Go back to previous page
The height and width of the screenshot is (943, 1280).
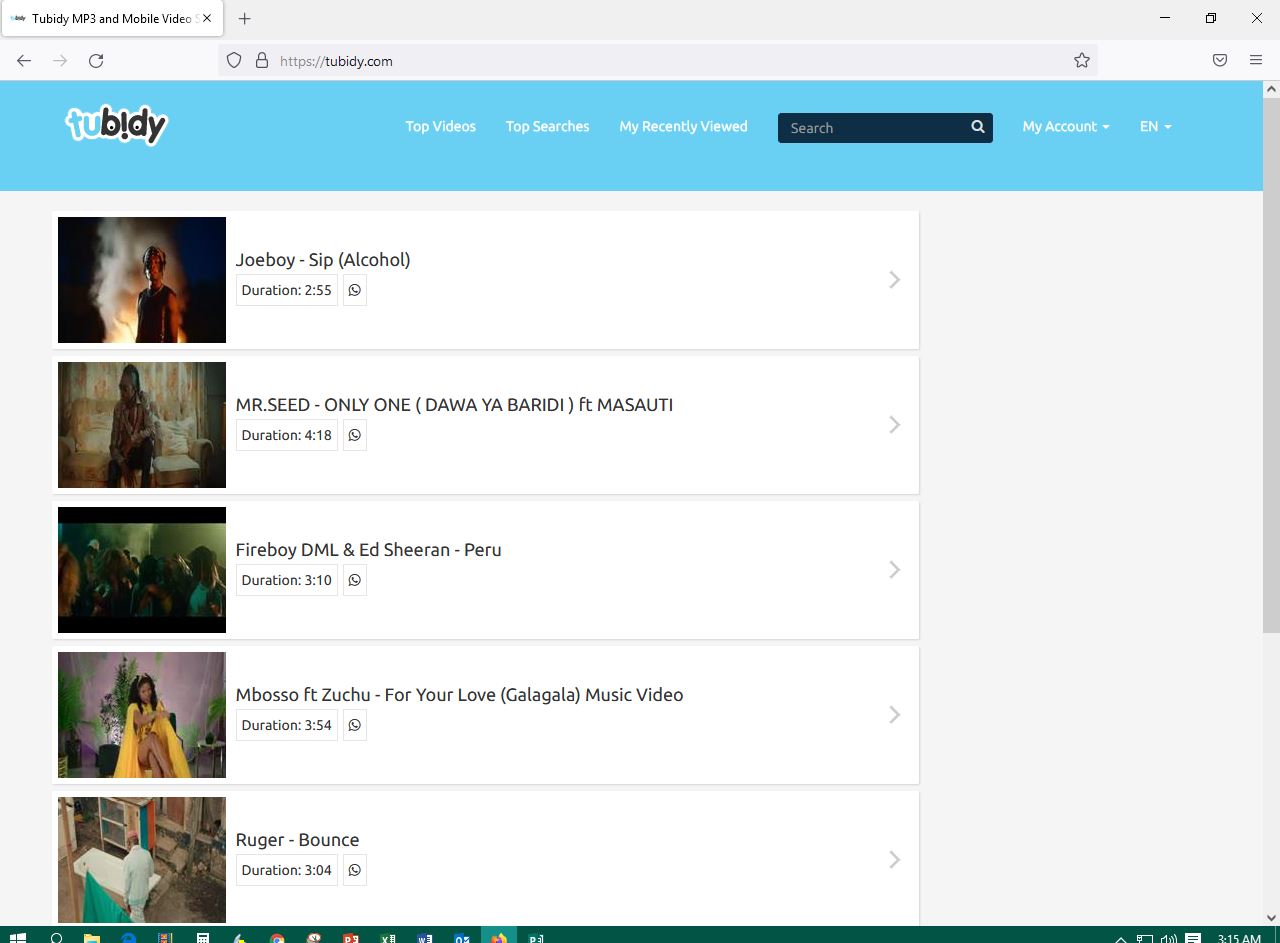pyautogui.click(x=24, y=61)
